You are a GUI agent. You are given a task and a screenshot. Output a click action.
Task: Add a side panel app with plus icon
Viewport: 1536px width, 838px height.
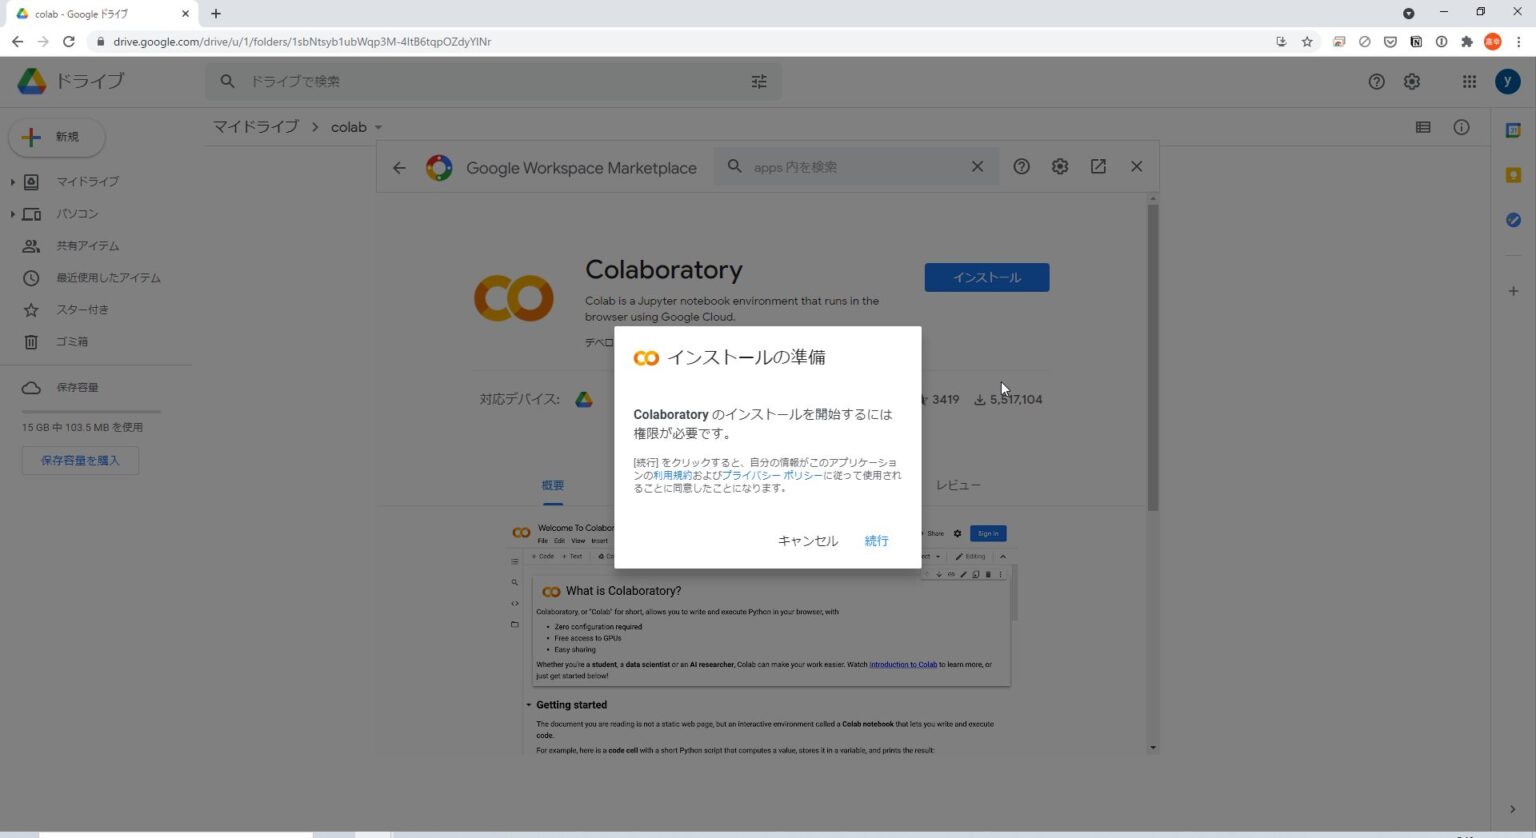1513,291
